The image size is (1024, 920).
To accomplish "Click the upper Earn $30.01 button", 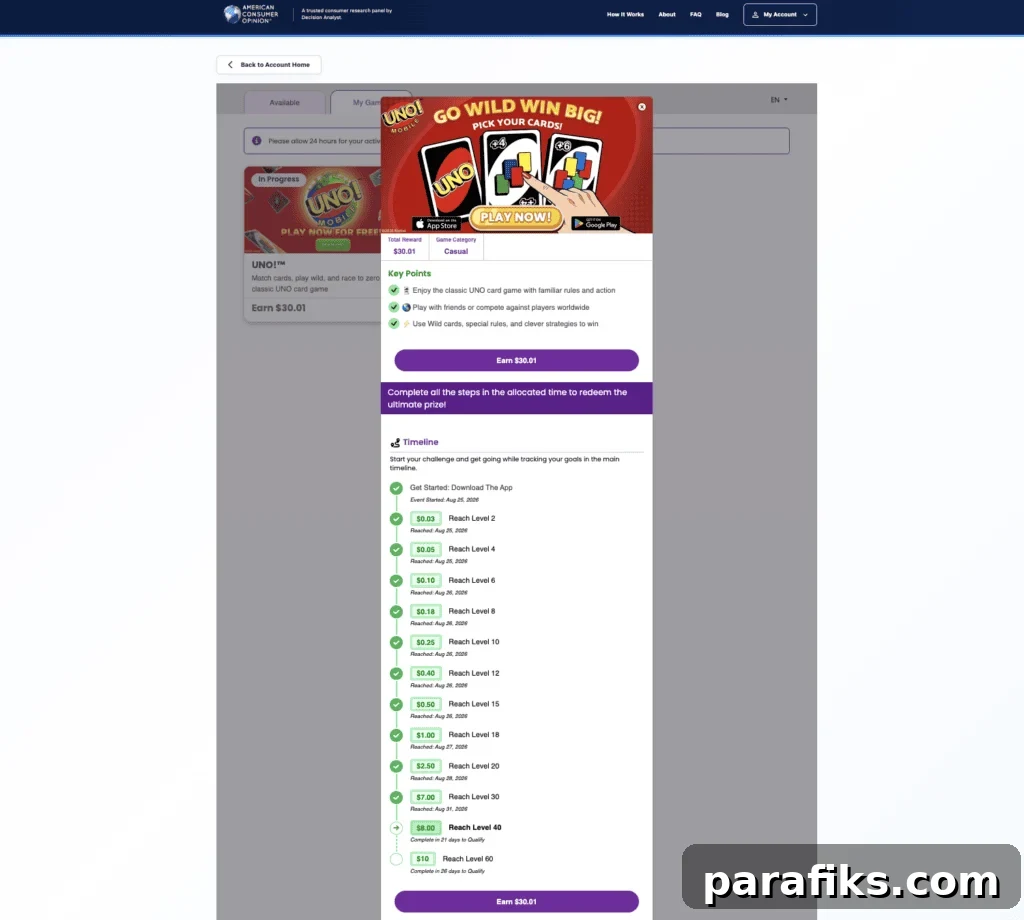I will [517, 360].
